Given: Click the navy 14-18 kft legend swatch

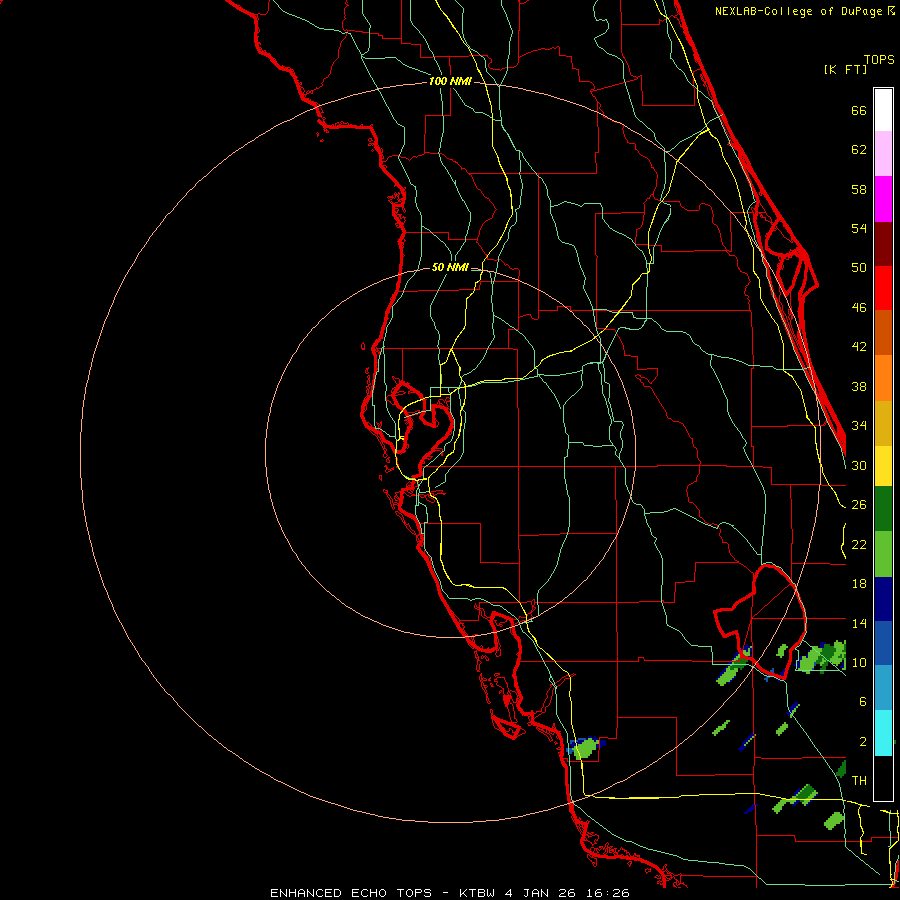Looking at the screenshot, I should coord(883,598).
